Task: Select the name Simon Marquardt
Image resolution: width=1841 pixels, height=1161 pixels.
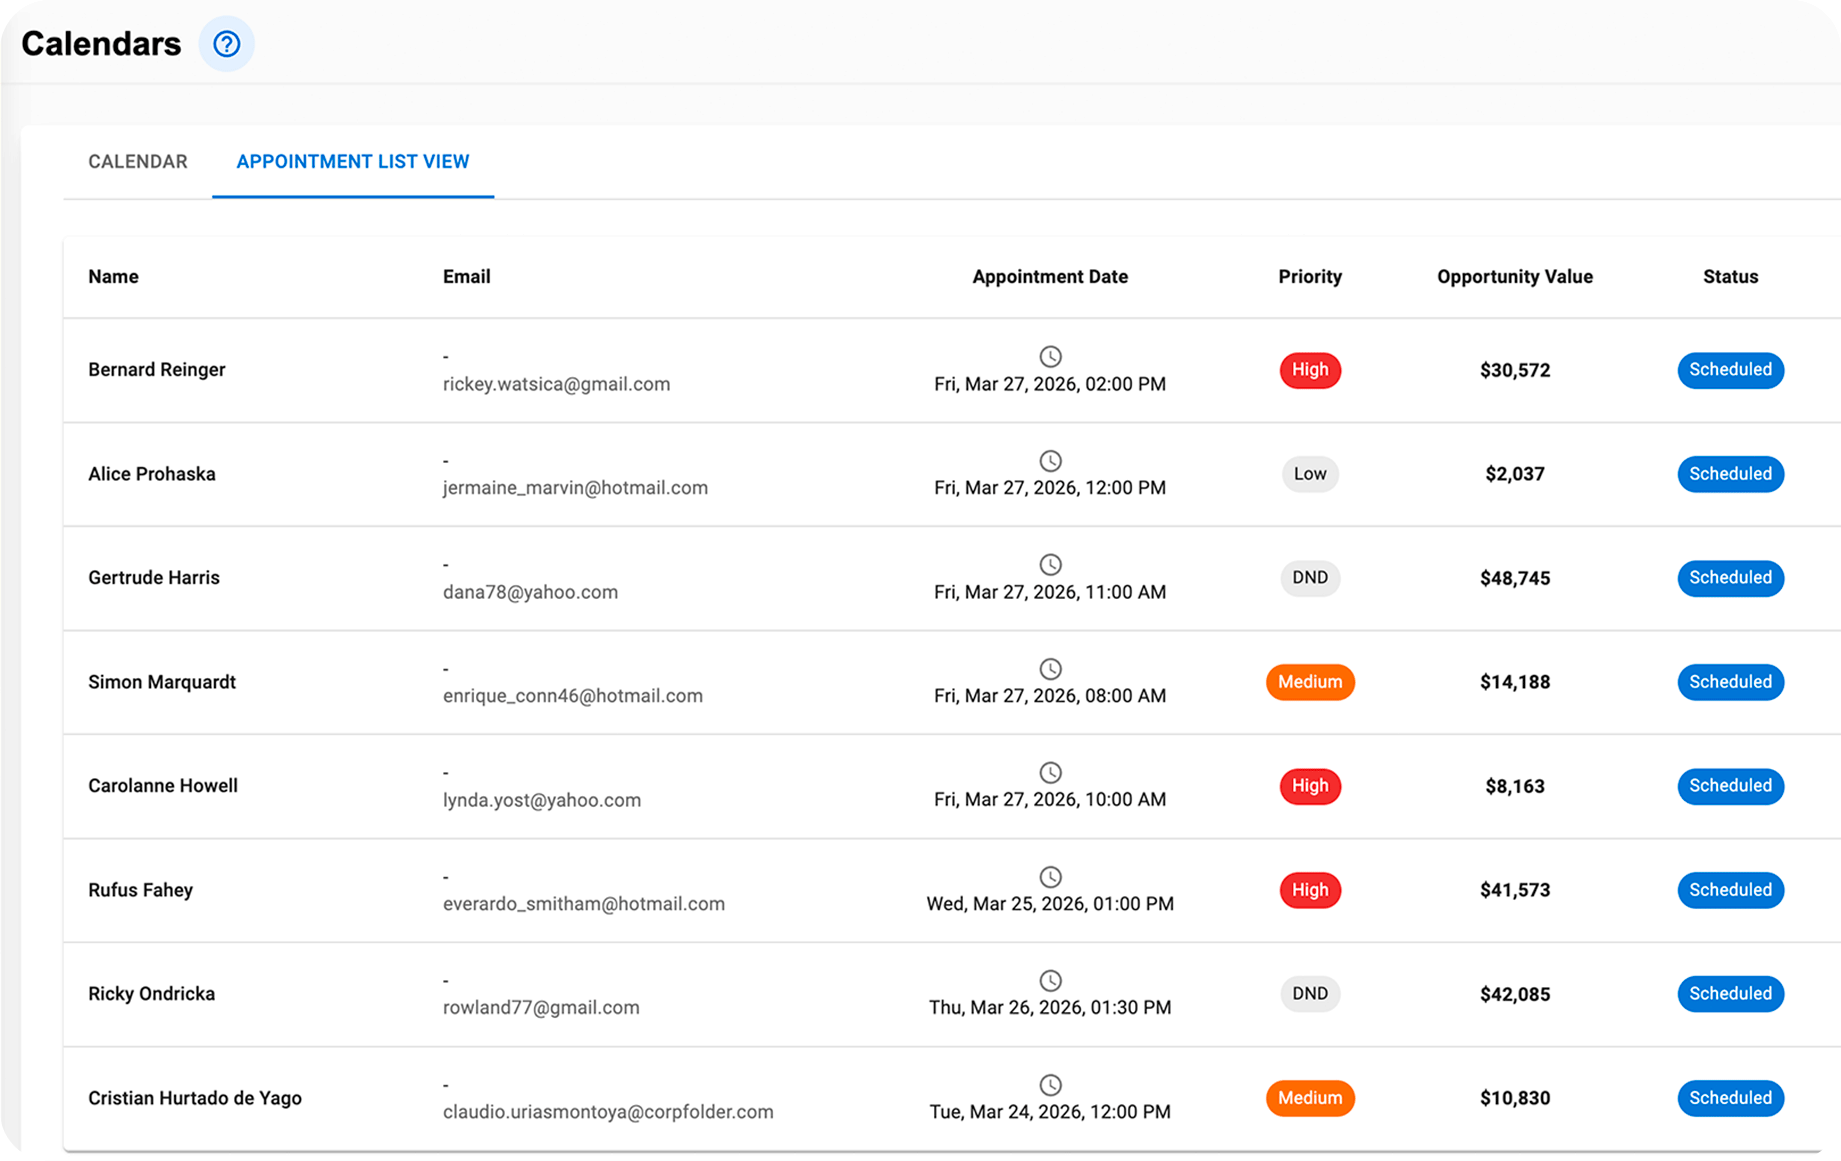Action: coord(162,682)
